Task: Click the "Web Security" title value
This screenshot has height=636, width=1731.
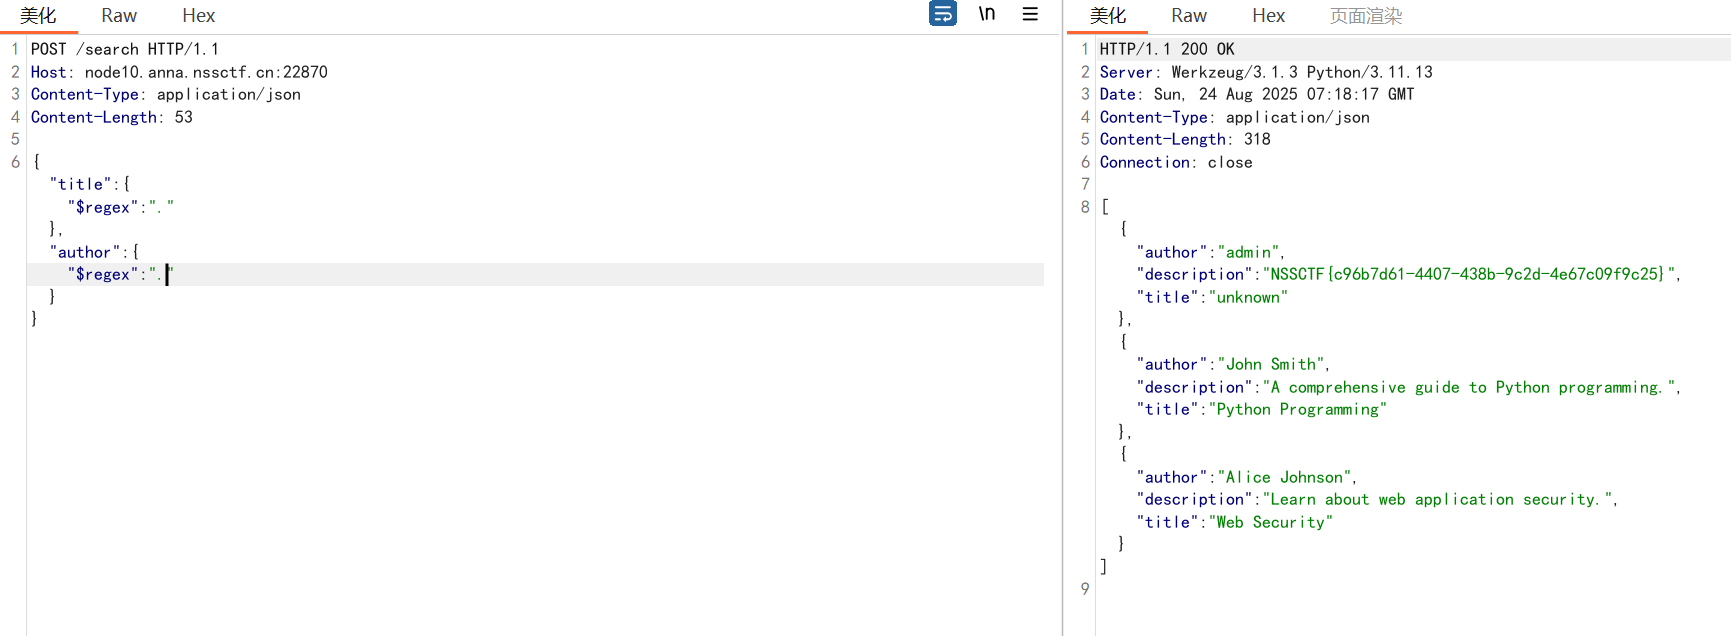Action: (x=1270, y=522)
